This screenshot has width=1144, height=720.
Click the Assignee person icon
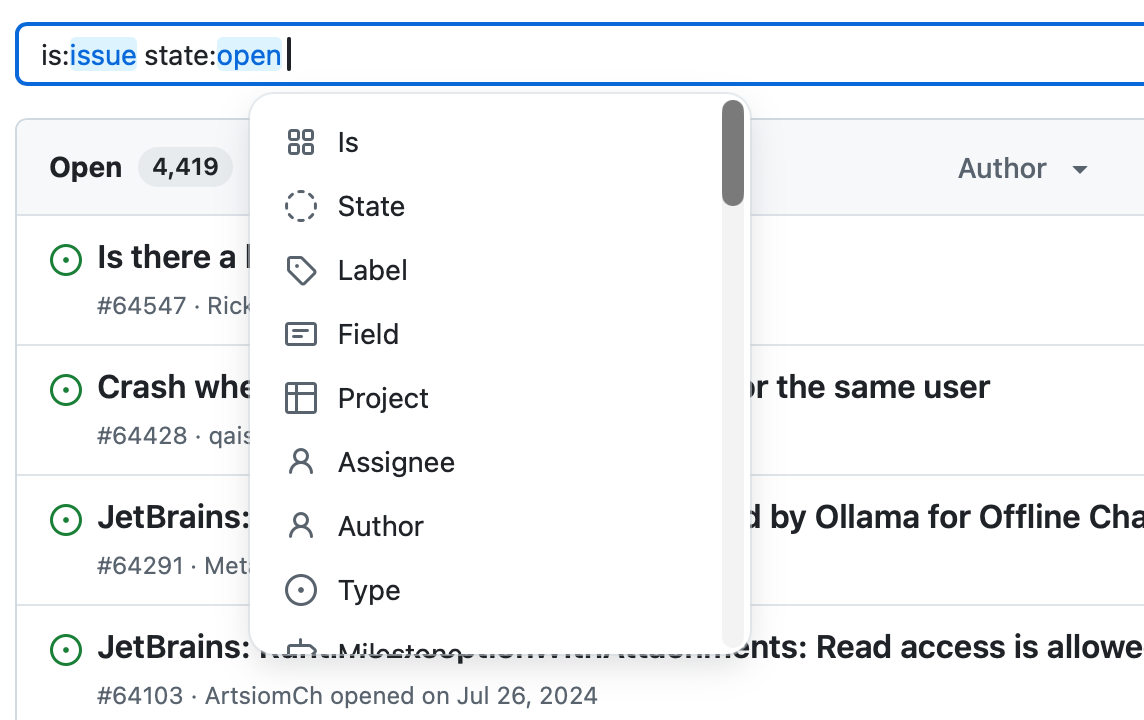(301, 462)
